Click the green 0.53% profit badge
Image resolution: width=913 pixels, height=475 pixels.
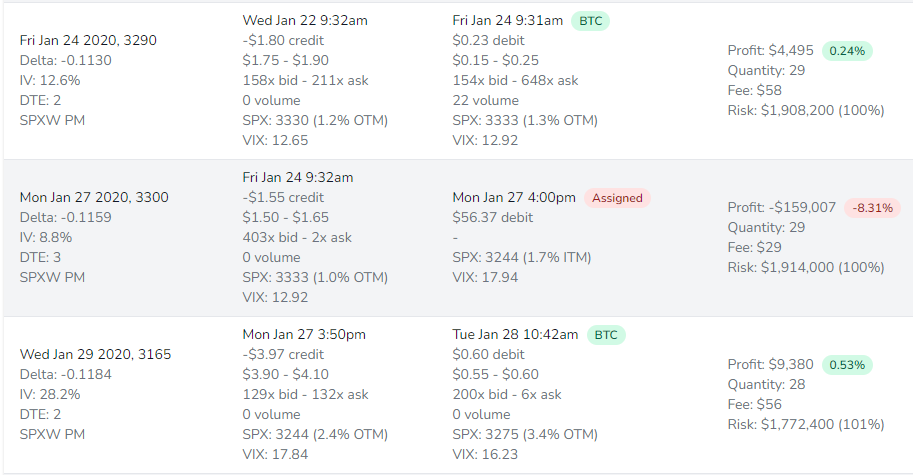pyautogui.click(x=847, y=364)
